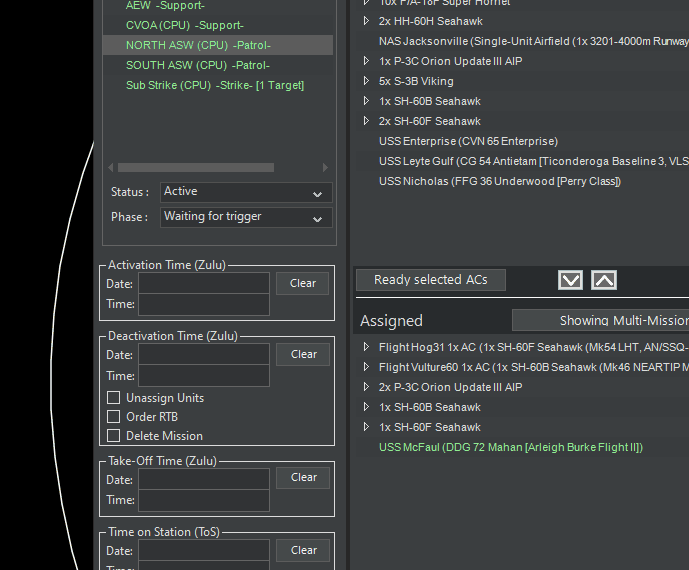Tick the Order RTB checkbox
Image resolution: width=689 pixels, height=570 pixels.
(x=114, y=417)
